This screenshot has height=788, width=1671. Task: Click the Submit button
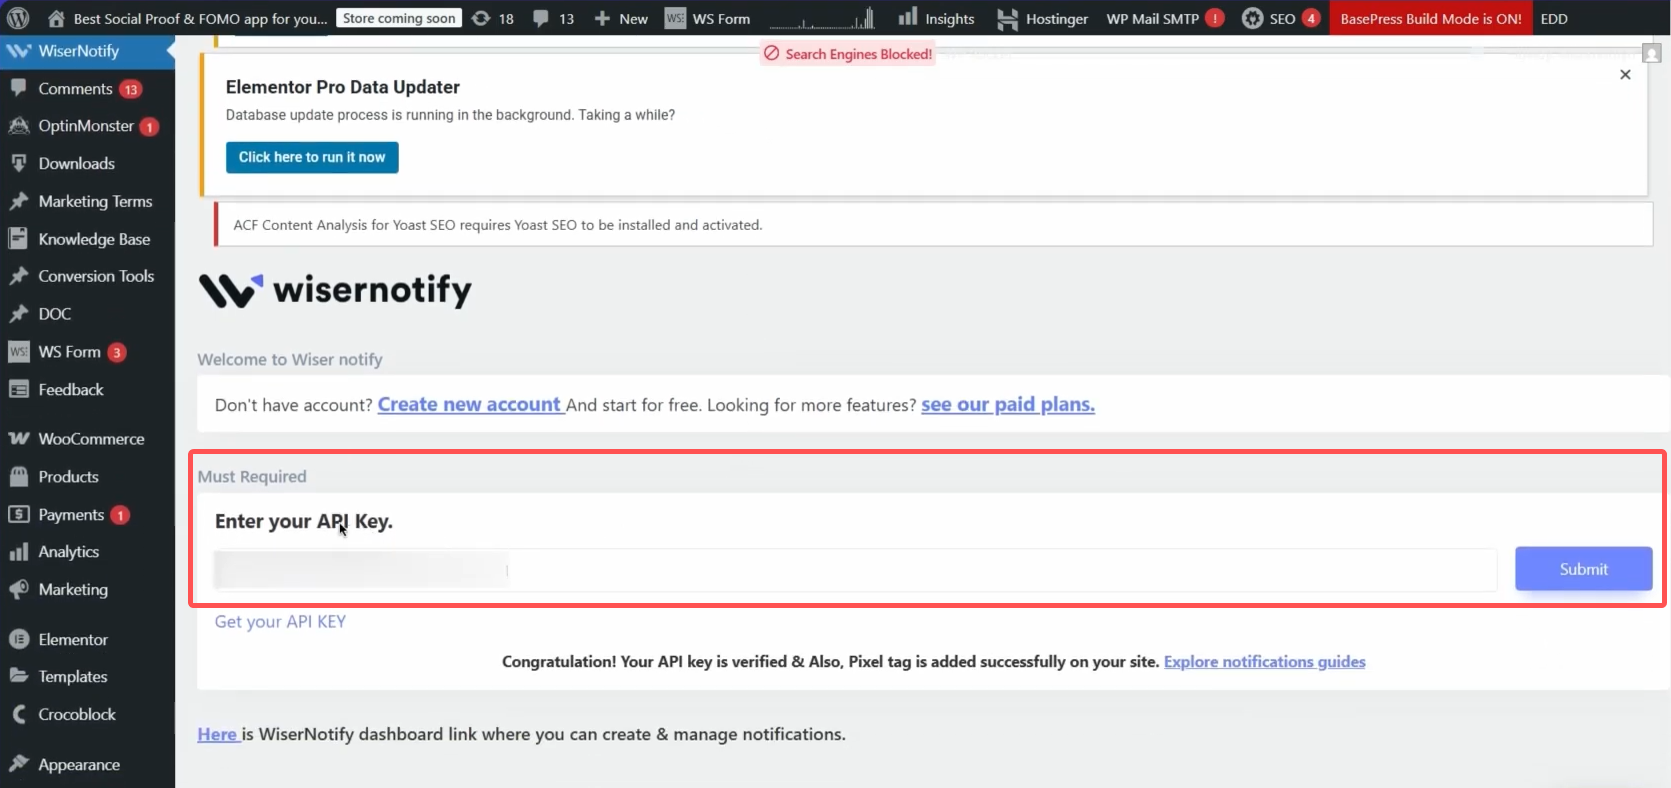(x=1583, y=569)
